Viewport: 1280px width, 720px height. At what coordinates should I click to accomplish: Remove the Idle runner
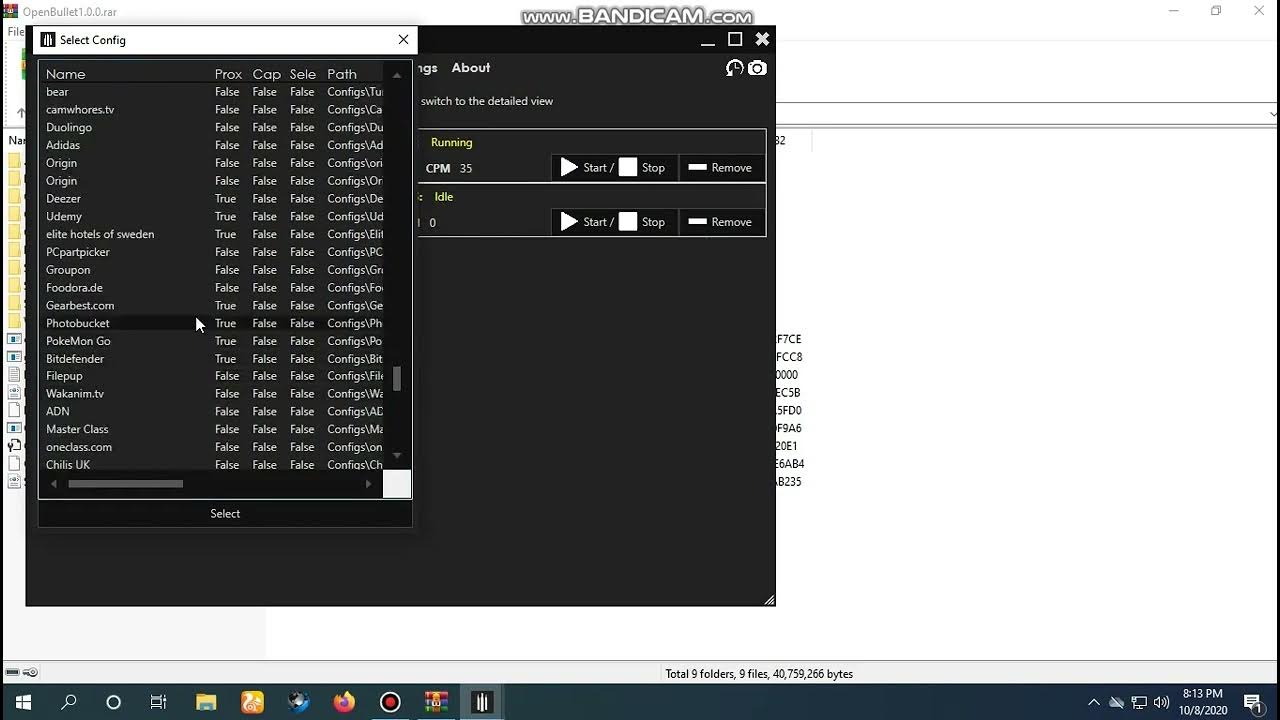(721, 222)
